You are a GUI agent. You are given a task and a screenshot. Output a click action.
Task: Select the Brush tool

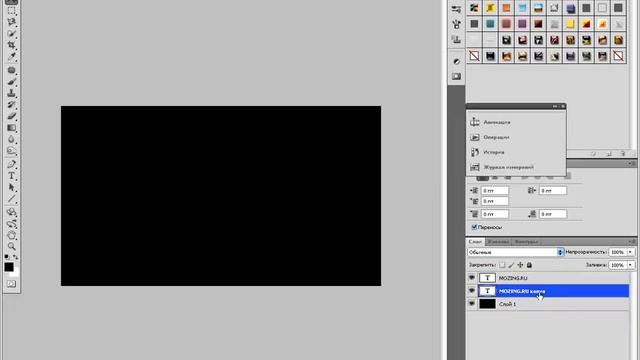(11, 82)
